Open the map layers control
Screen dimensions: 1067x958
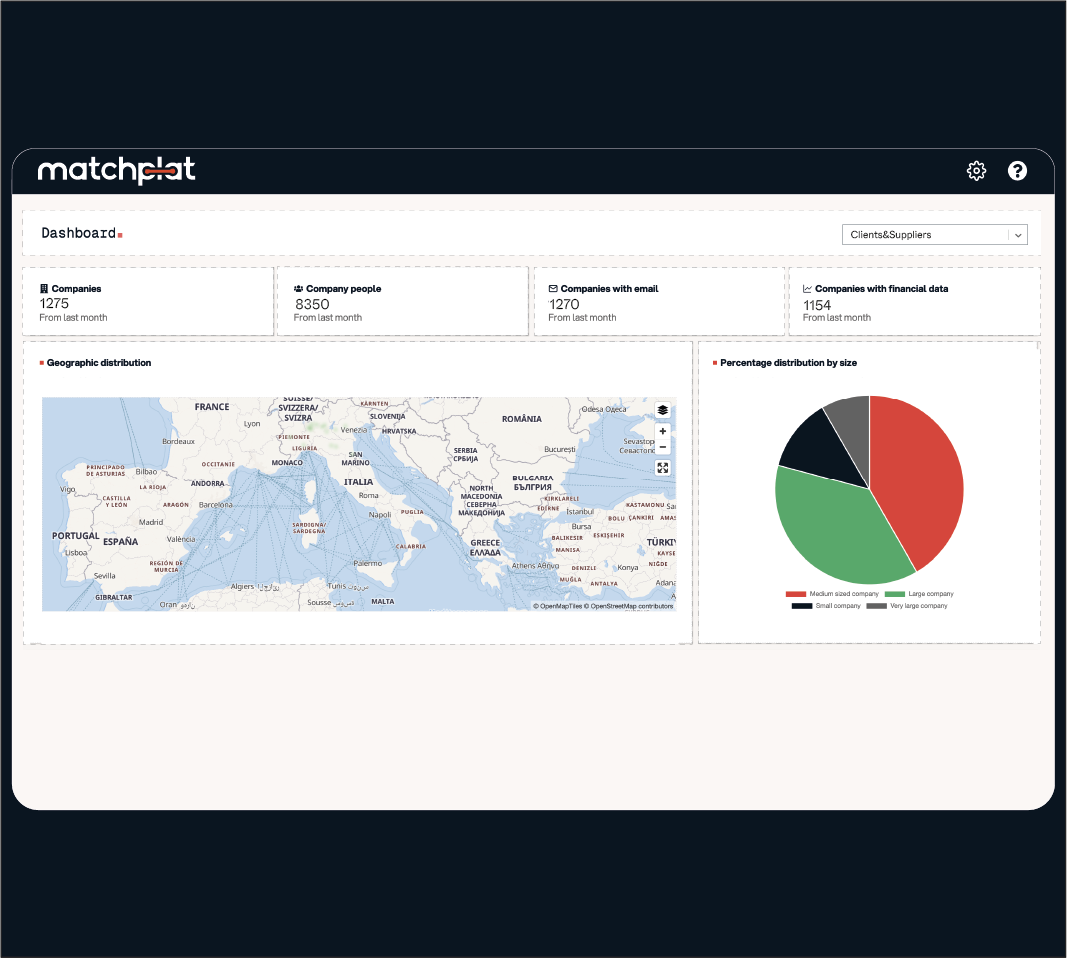tap(663, 410)
